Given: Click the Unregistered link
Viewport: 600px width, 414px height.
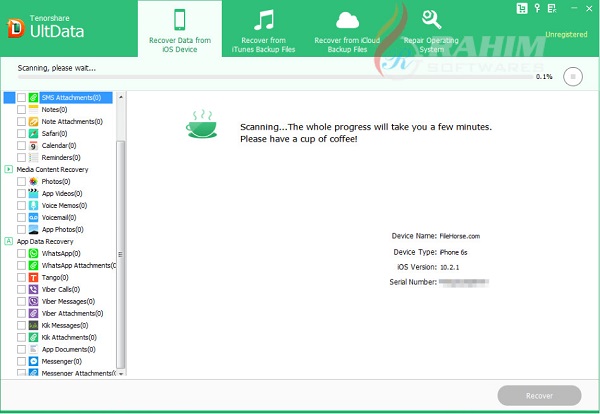Looking at the screenshot, I should click(566, 34).
